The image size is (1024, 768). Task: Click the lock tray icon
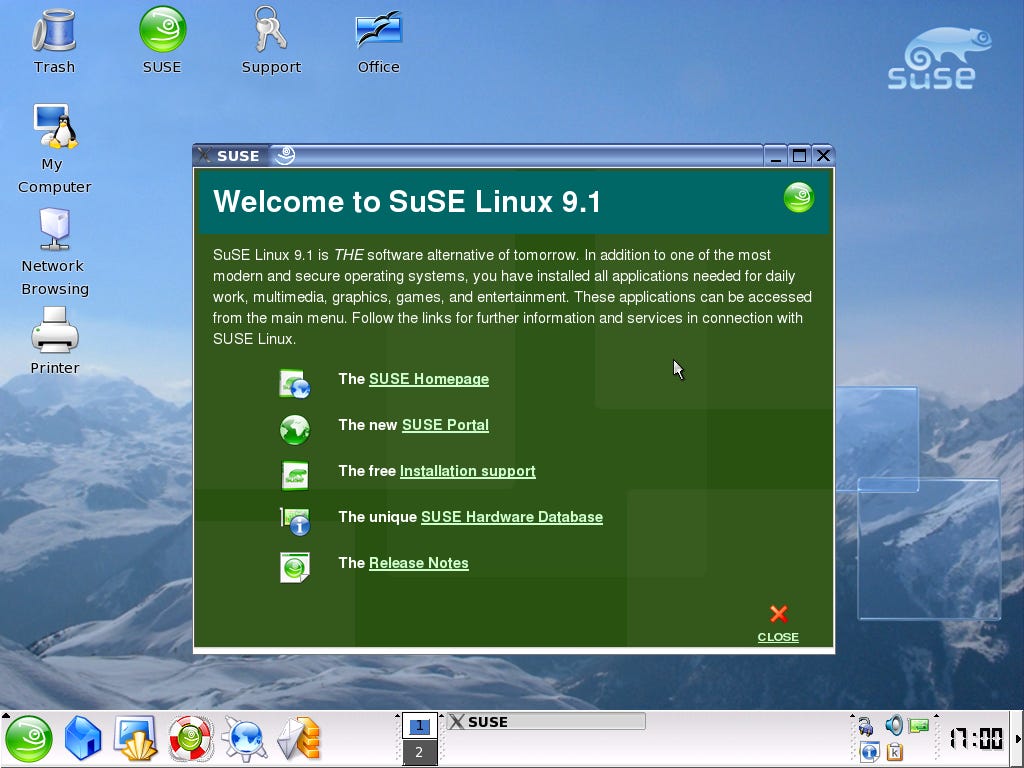[866, 726]
